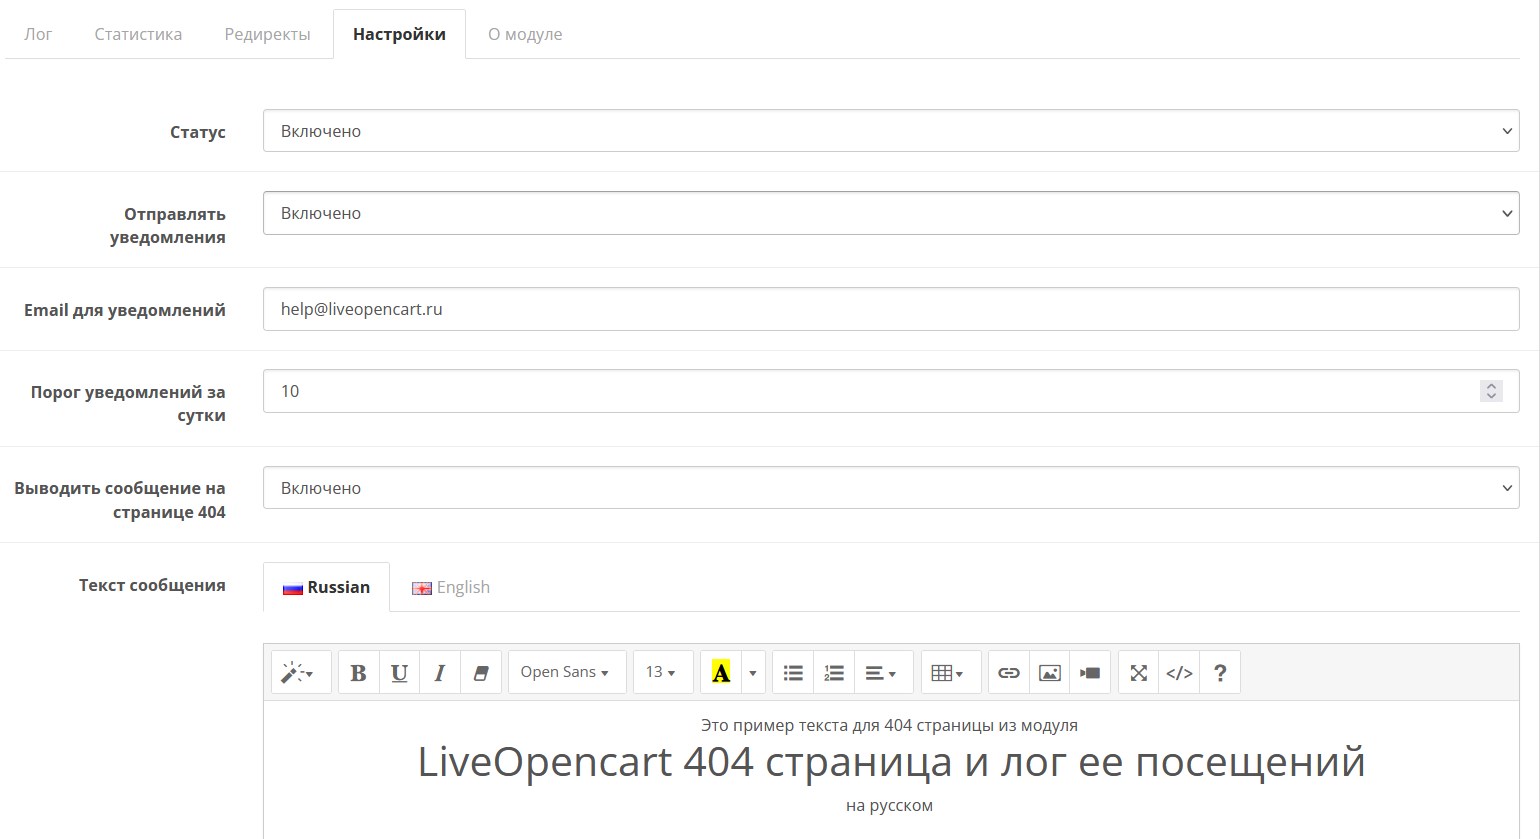Expand the Отправлять уведомления dropdown
This screenshot has height=839, width=1540.
(890, 213)
